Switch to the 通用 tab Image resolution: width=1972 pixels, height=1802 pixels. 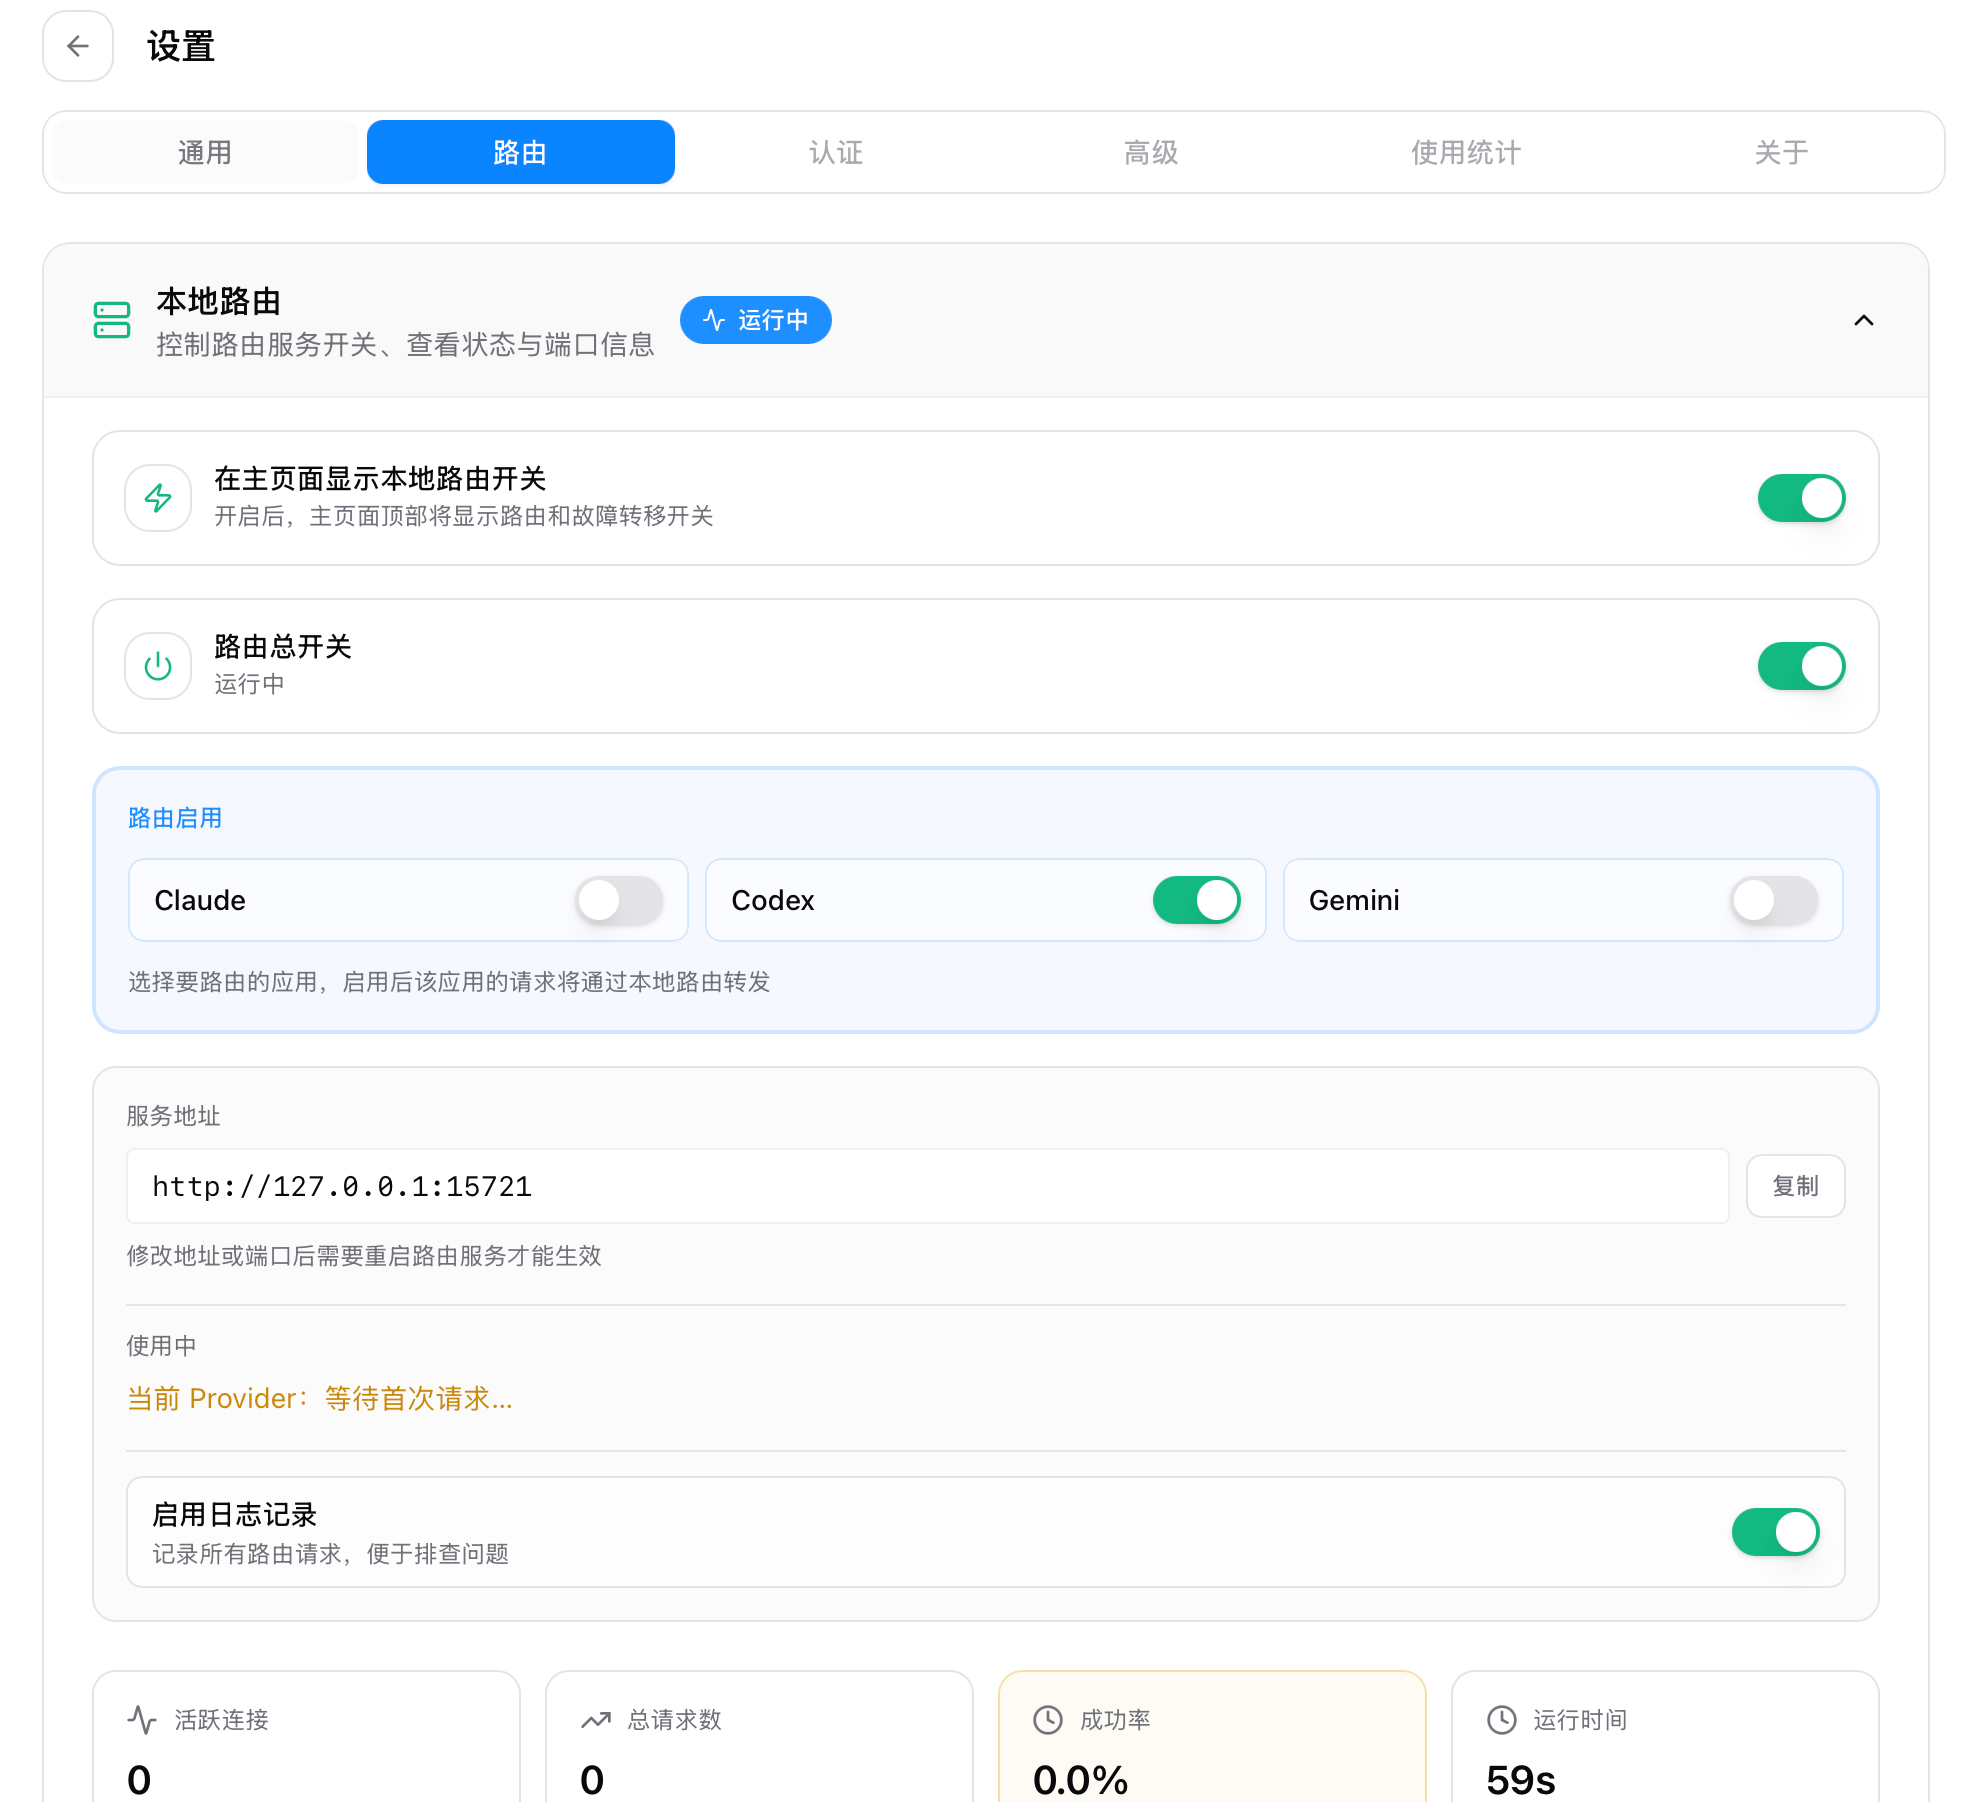(x=205, y=152)
